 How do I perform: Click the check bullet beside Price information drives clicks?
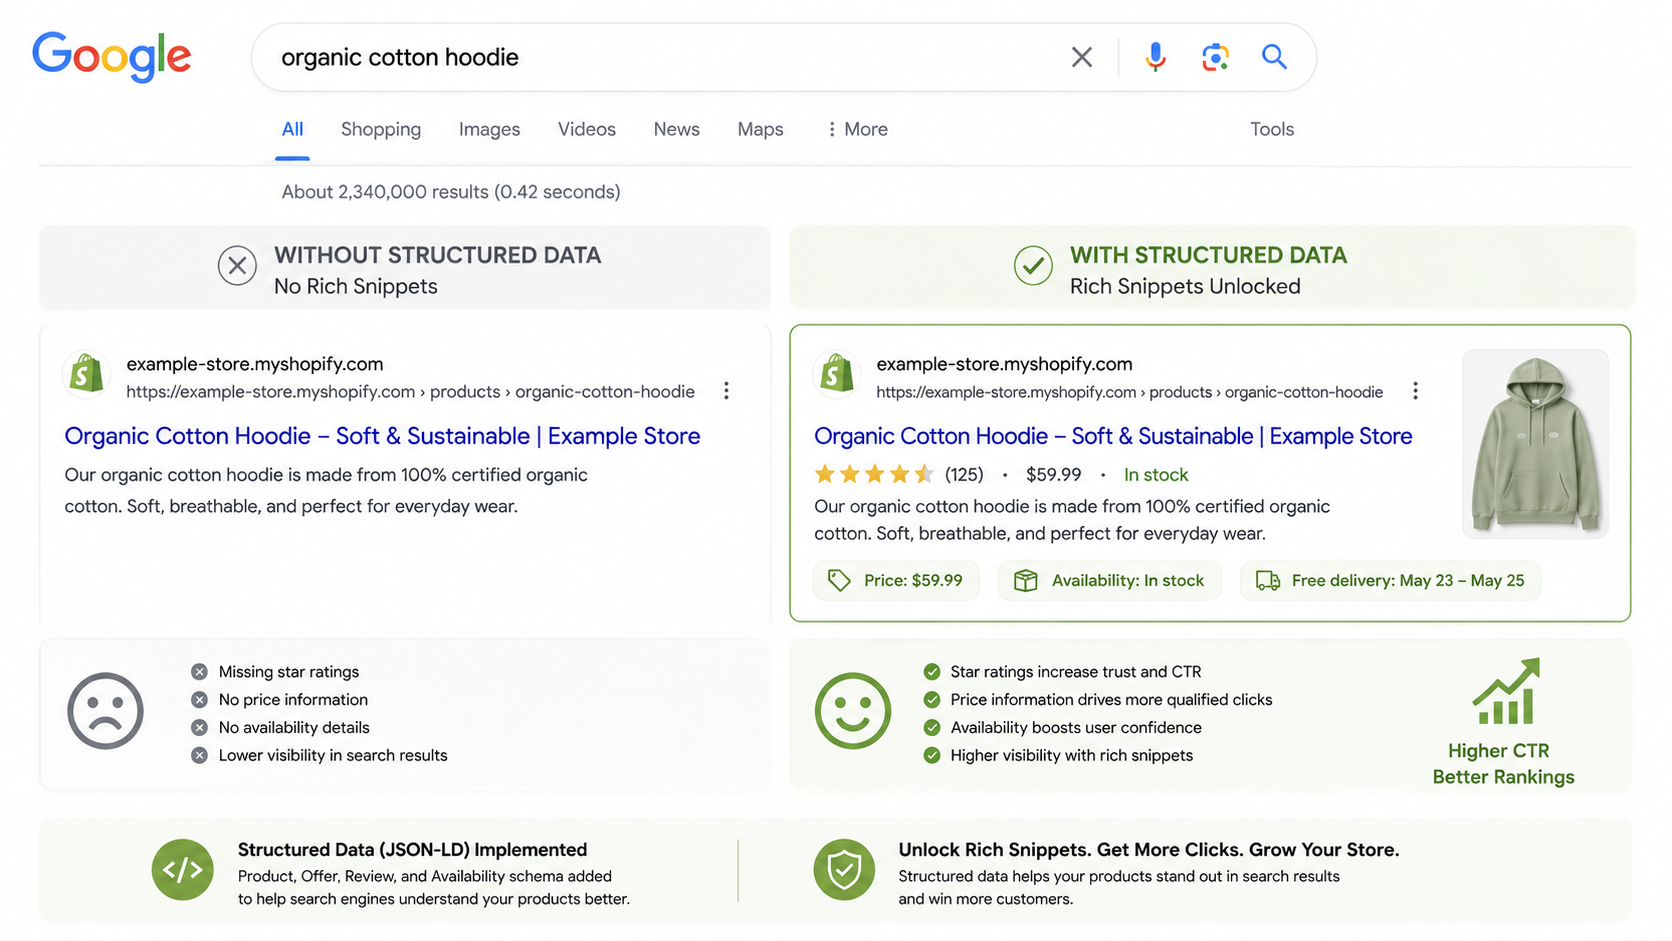point(932,700)
